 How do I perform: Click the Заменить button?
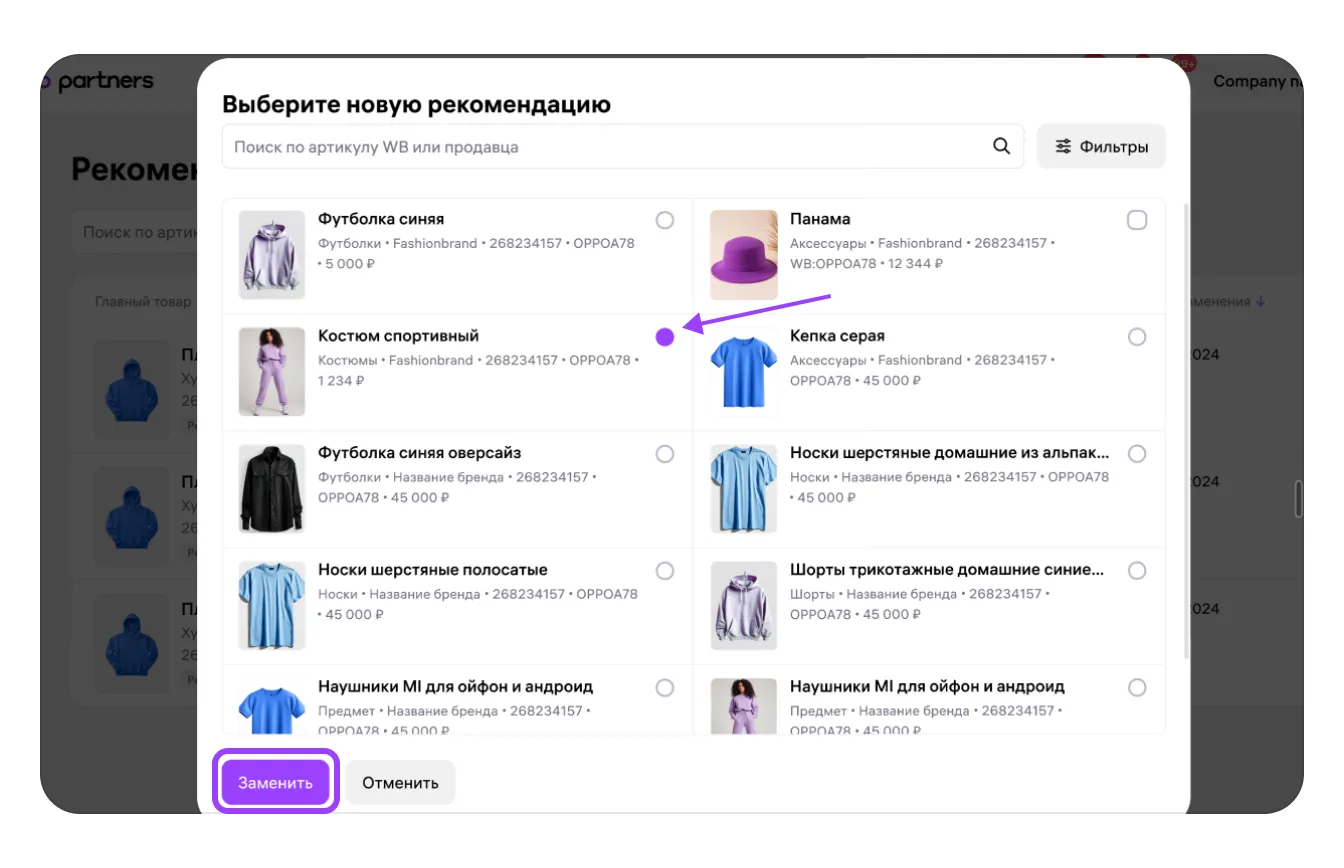275,783
